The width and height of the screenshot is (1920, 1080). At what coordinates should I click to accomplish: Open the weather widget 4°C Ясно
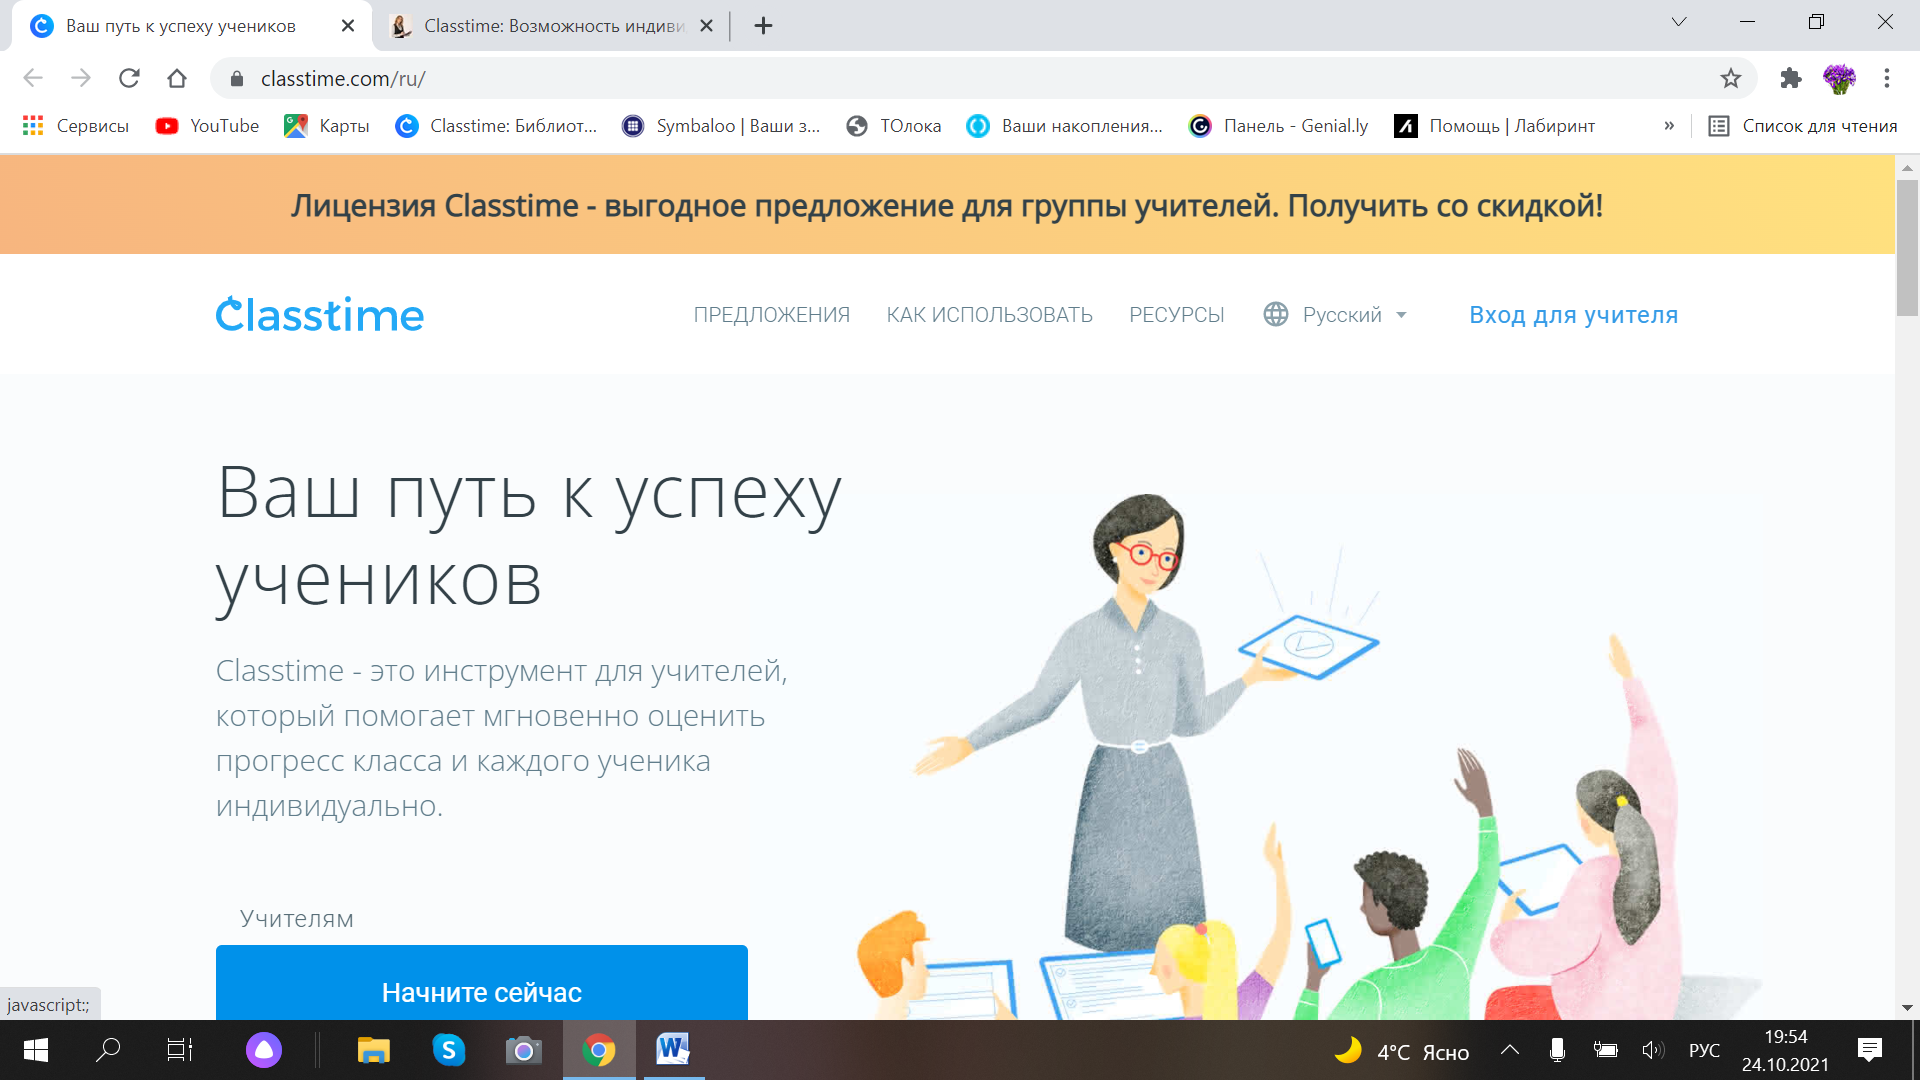(1402, 1051)
